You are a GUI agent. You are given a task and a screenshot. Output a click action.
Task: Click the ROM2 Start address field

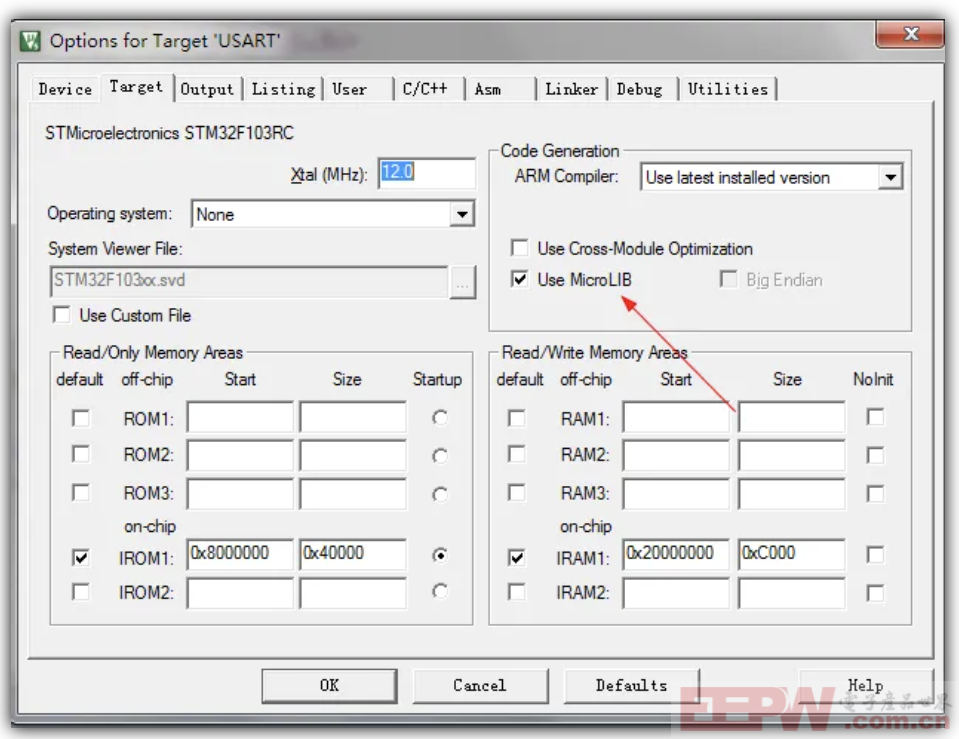click(240, 455)
